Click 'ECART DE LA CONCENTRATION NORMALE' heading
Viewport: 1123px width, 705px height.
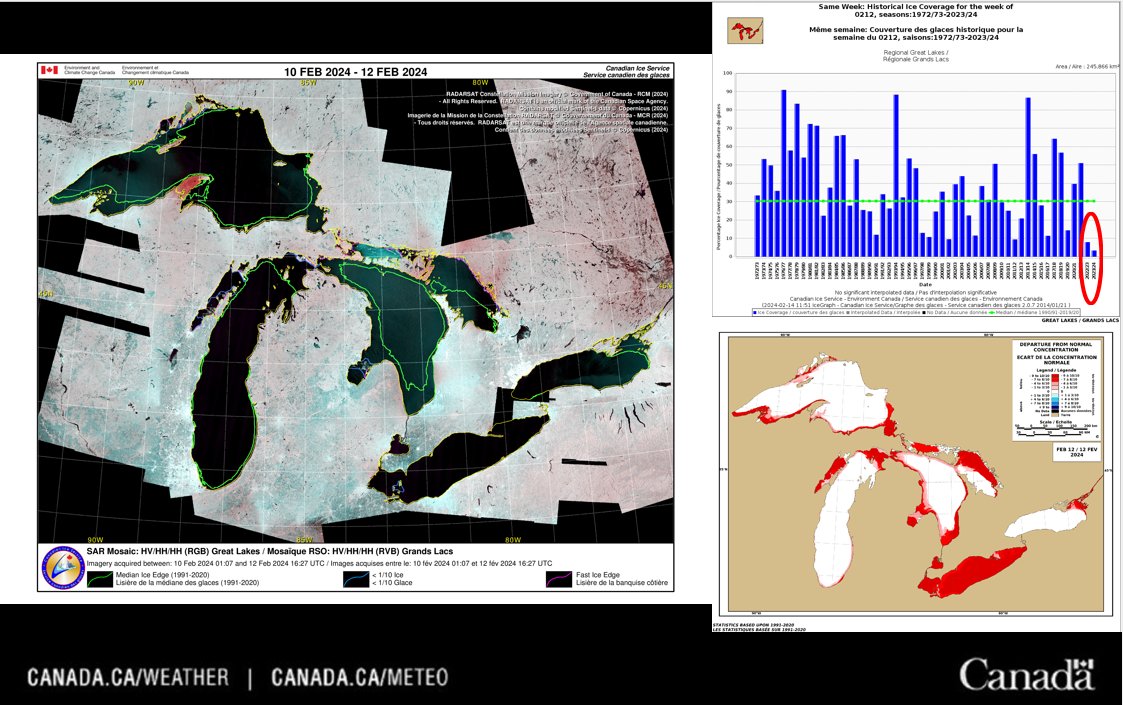point(1056,359)
